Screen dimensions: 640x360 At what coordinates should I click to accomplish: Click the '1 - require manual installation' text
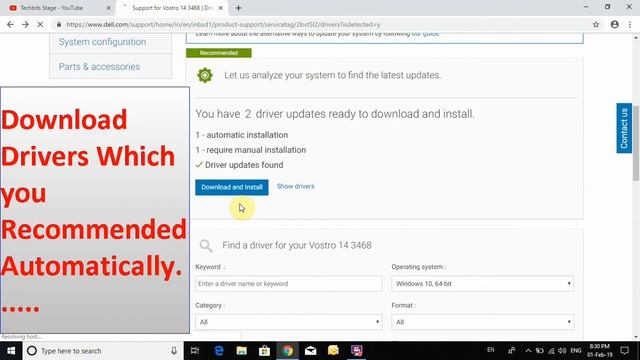(x=251, y=150)
